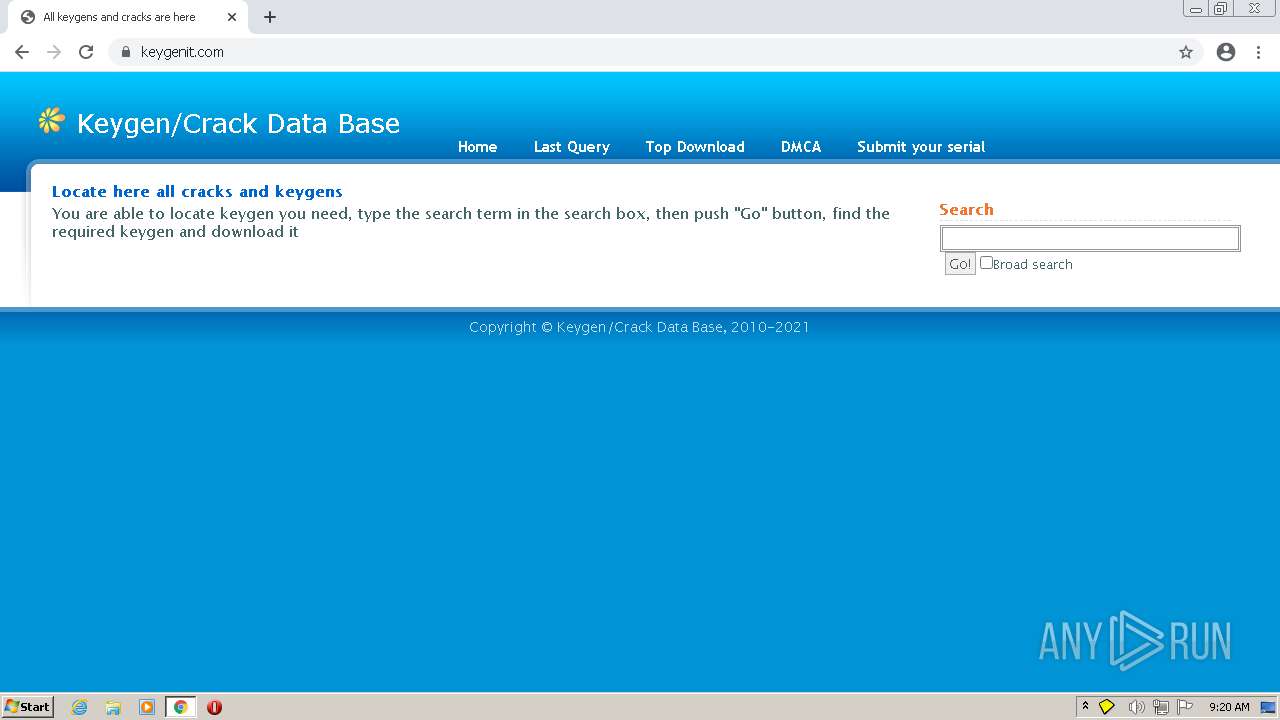Click the 9:20 AM system clock
The height and width of the screenshot is (720, 1280).
pos(1229,707)
